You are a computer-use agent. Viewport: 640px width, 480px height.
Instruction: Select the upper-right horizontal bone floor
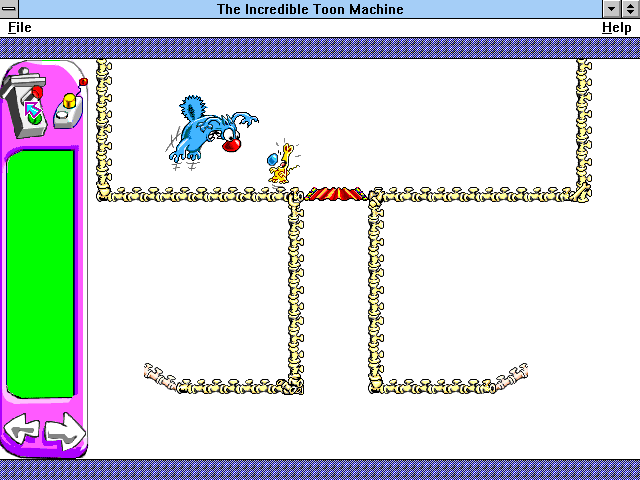[479, 195]
